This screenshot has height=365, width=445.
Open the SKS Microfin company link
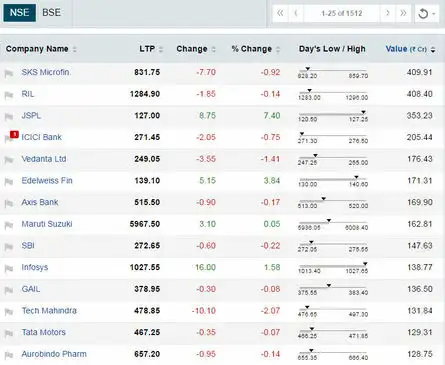tap(45, 72)
